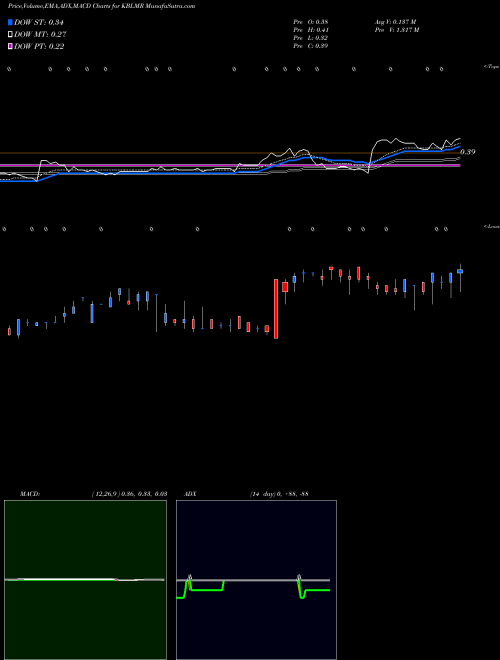This screenshot has width=500, height=660.
Task: Click the 'Pre C: 0.39' value
Action: (311, 46)
